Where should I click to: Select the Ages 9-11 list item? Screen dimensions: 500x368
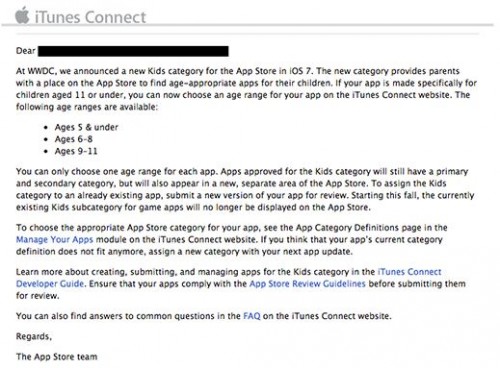pyautogui.click(x=76, y=151)
